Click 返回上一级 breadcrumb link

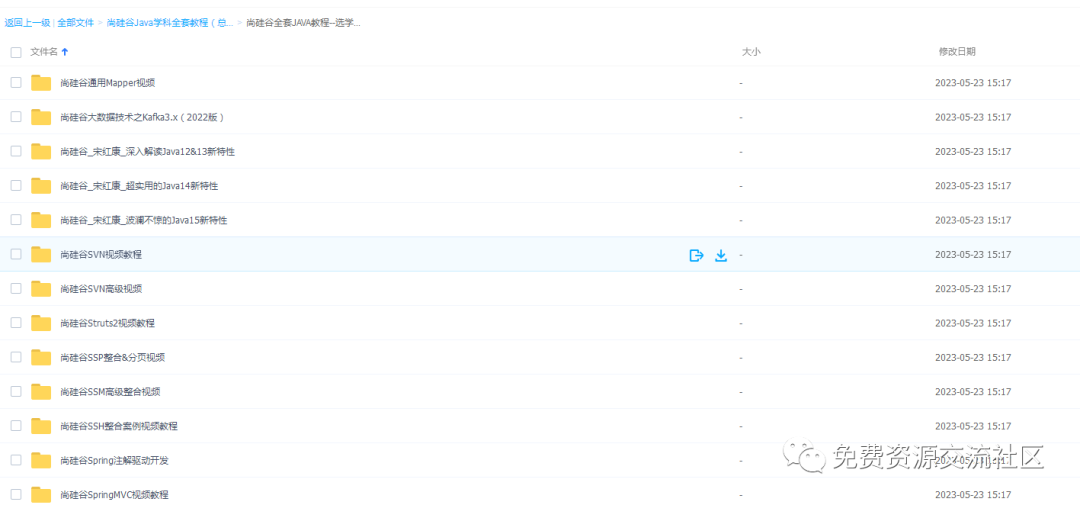(x=28, y=23)
